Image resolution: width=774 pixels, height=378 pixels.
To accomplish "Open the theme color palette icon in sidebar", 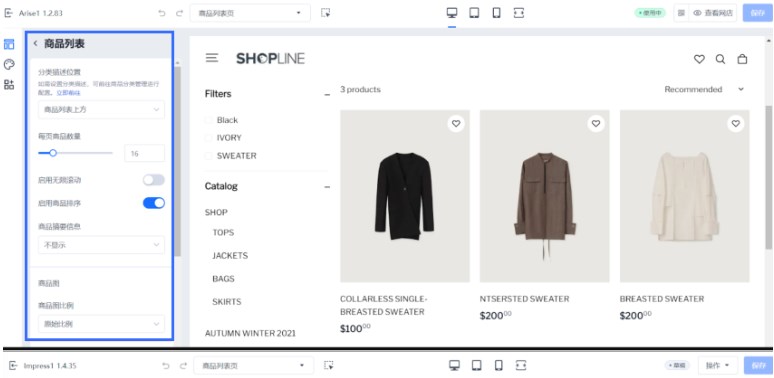I will [x=9, y=64].
